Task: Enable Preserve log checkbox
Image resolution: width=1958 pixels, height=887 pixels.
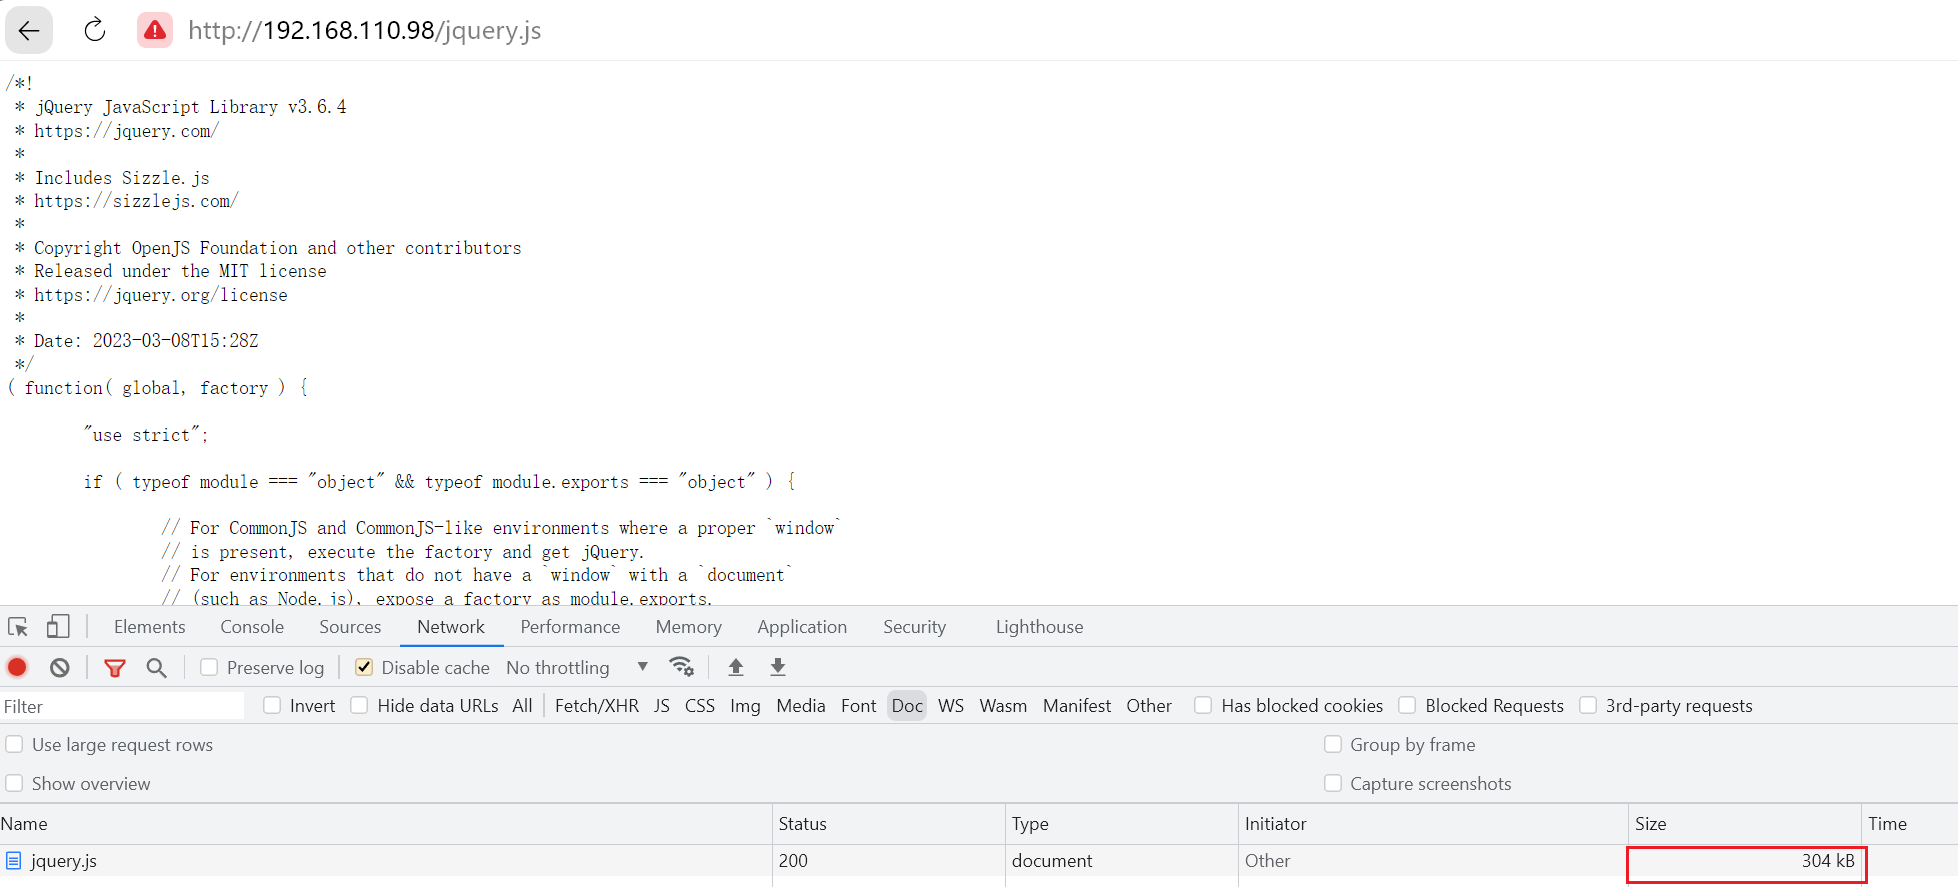Action: coord(209,667)
